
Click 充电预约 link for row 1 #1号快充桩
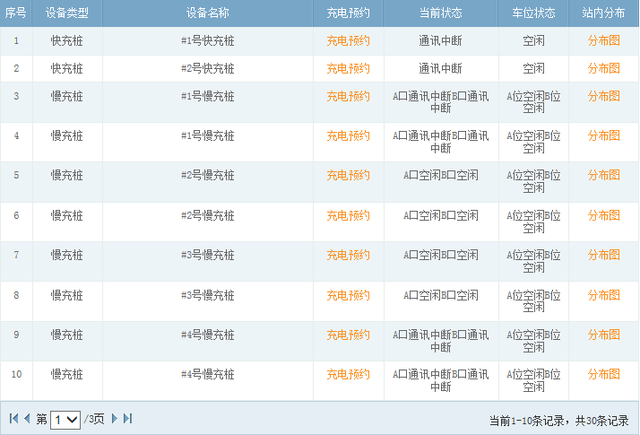coord(348,41)
